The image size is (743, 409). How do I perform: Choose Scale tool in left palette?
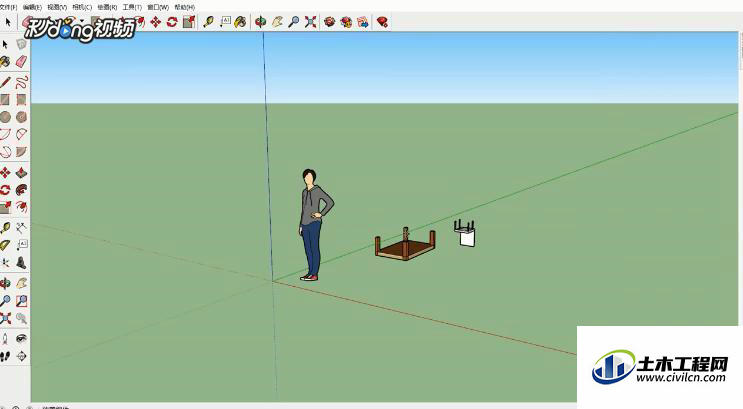pyautogui.click(x=5, y=207)
